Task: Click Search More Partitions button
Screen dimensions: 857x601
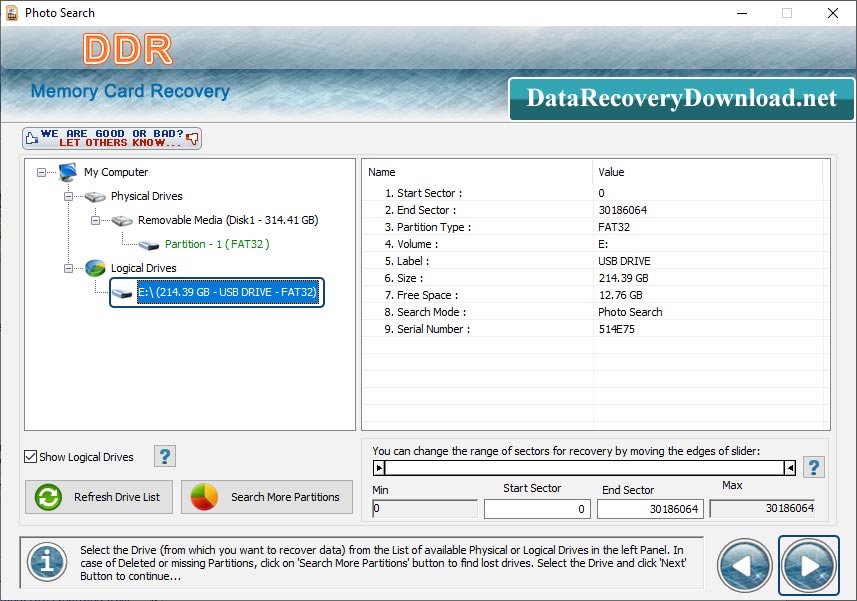Action: pyautogui.click(x=267, y=497)
